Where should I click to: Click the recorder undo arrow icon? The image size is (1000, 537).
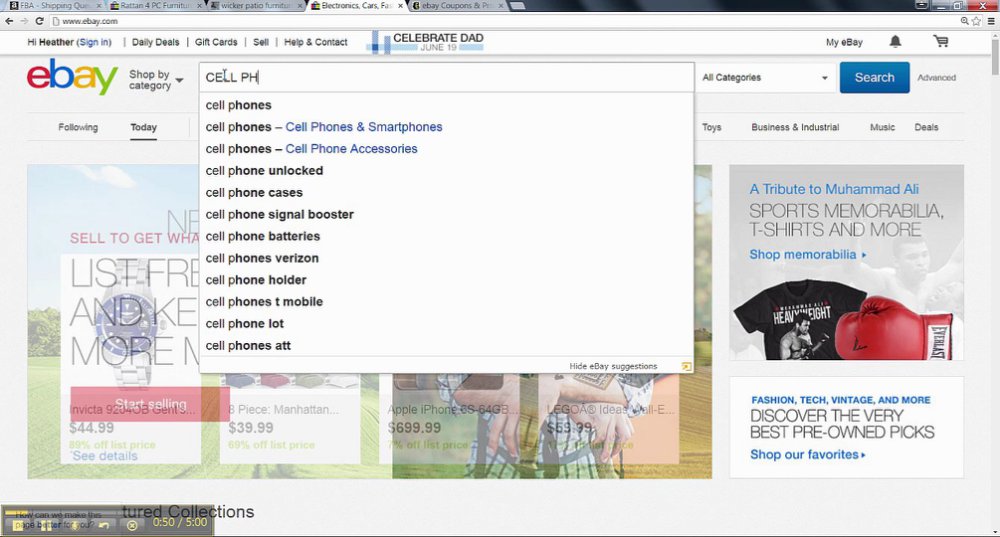pyautogui.click(x=104, y=526)
